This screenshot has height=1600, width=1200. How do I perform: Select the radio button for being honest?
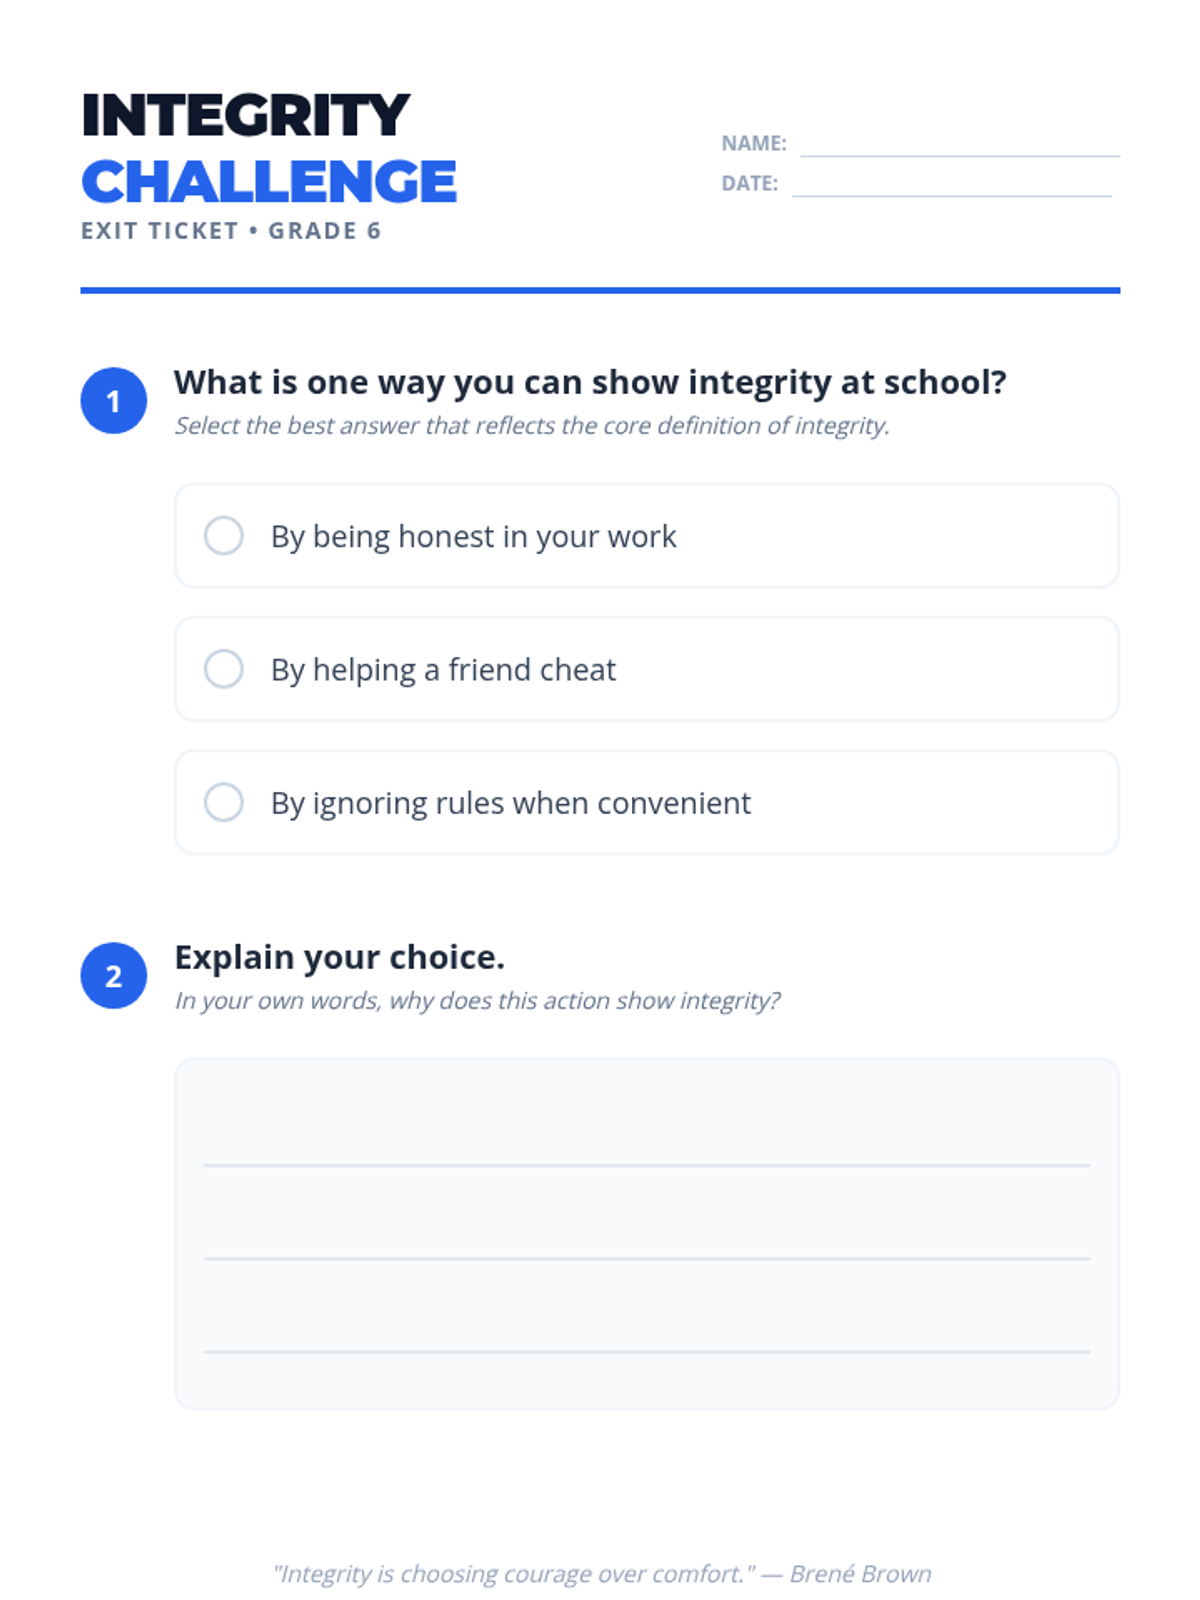tap(224, 535)
